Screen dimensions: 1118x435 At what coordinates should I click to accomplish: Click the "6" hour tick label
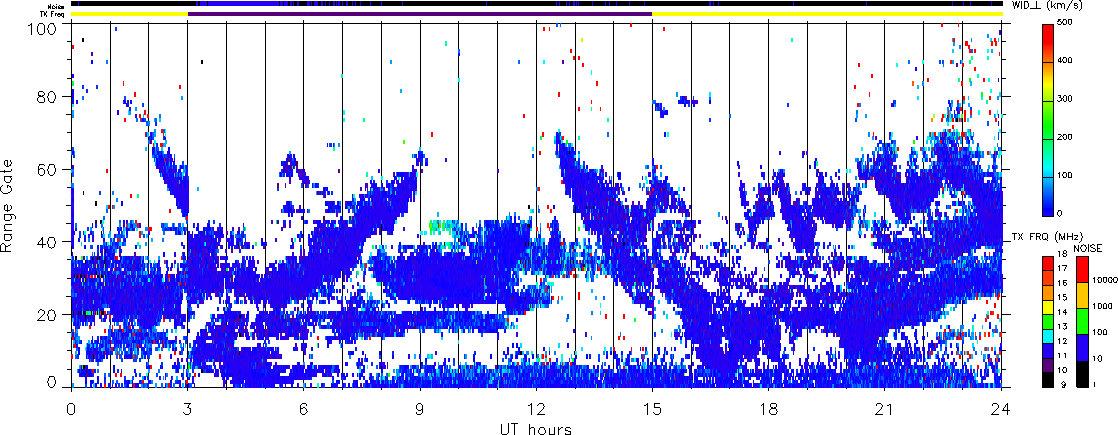(304, 410)
